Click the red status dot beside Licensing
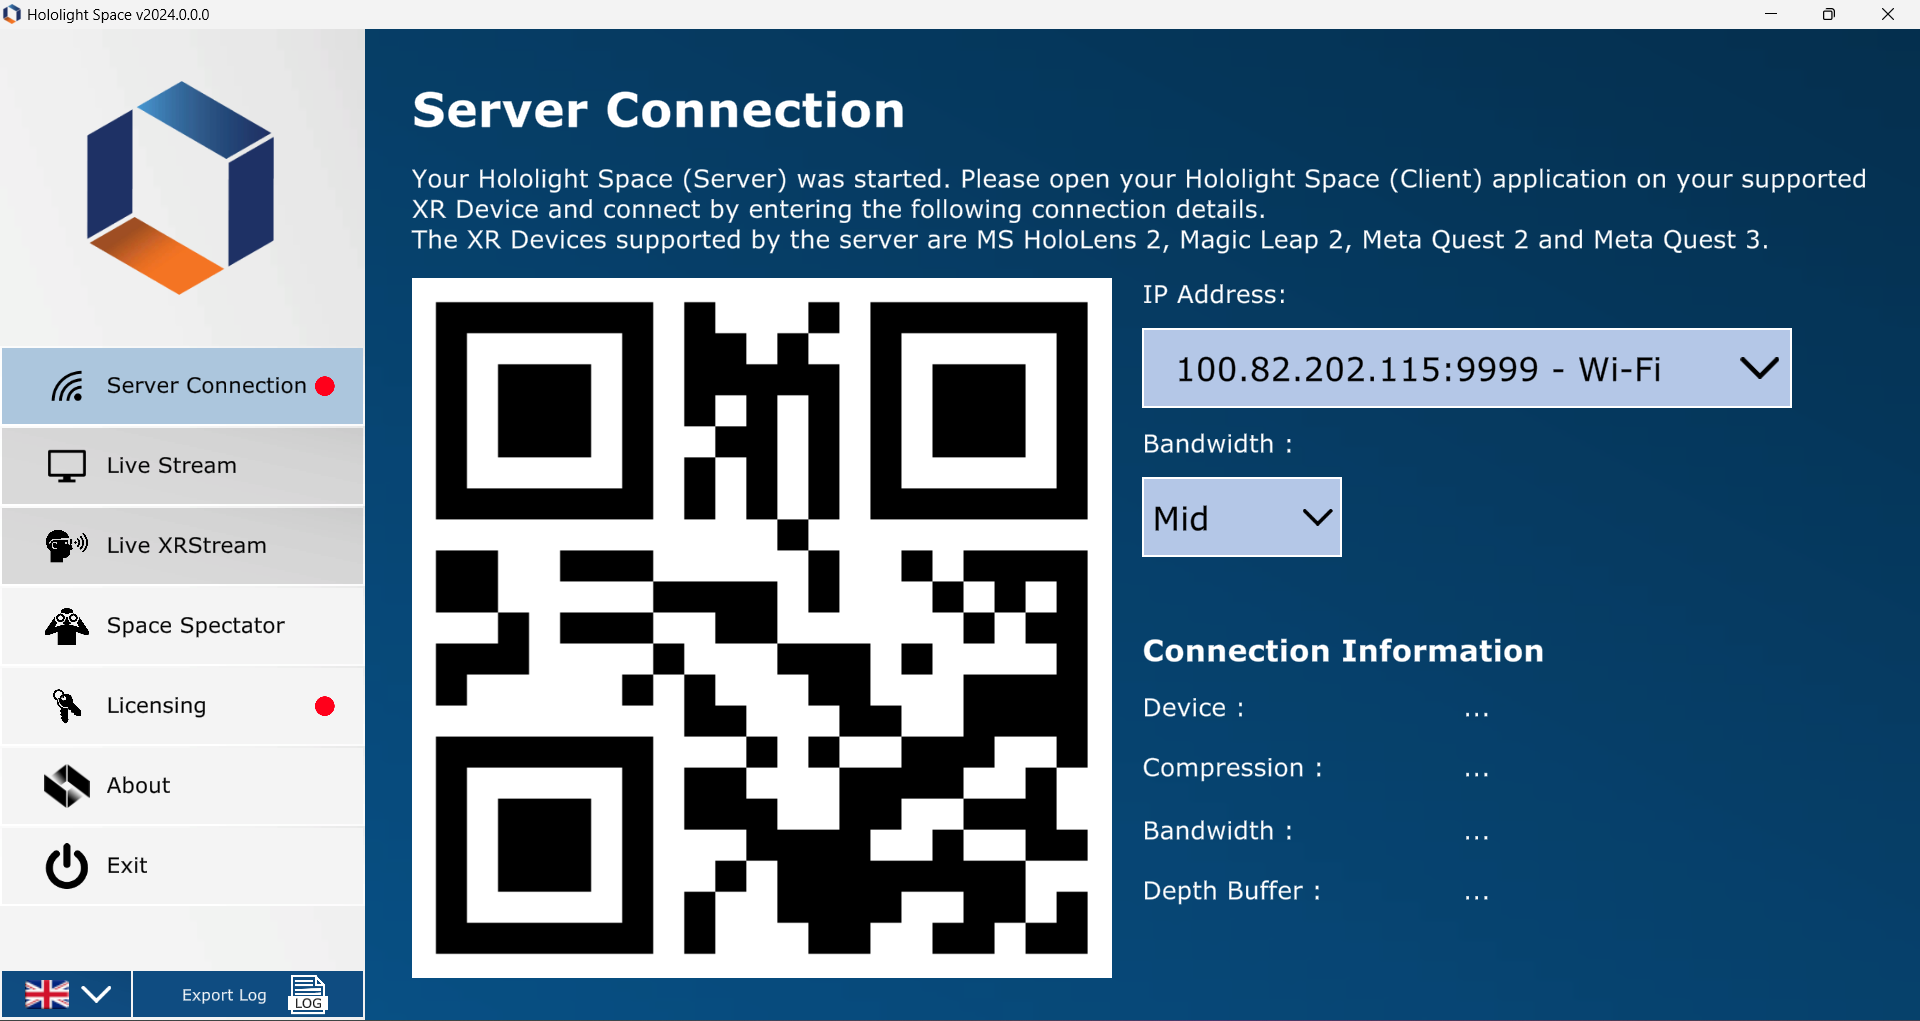Image resolution: width=1920 pixels, height=1021 pixels. pos(325,706)
